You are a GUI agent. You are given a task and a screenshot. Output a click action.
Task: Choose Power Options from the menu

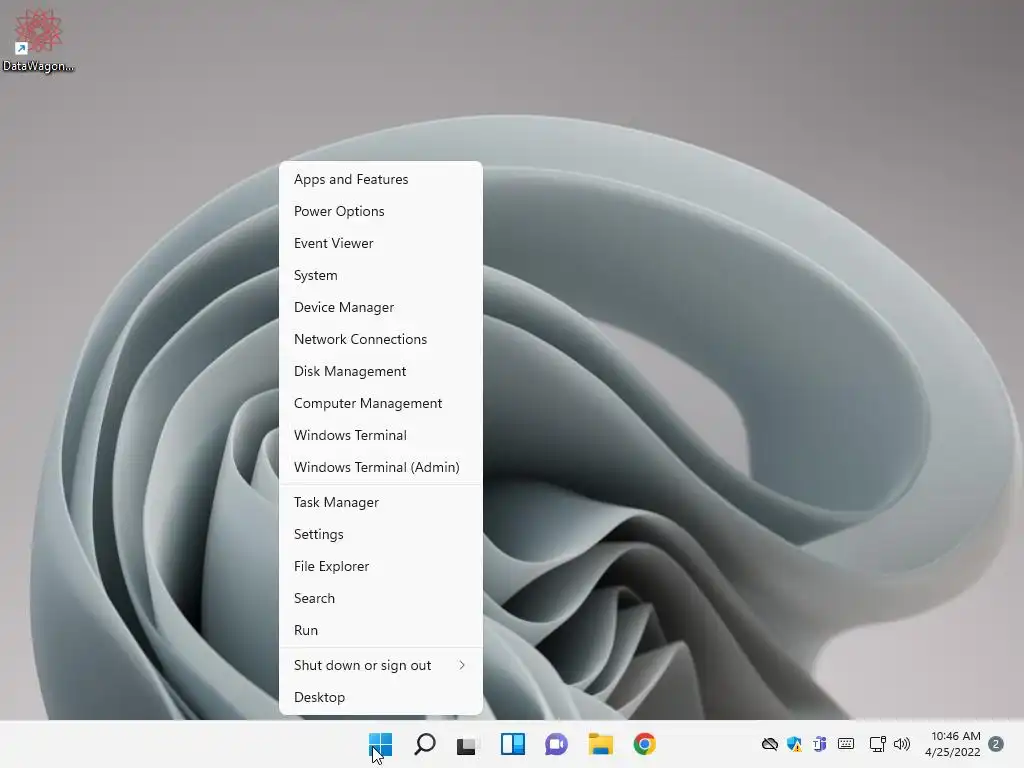coord(381,211)
